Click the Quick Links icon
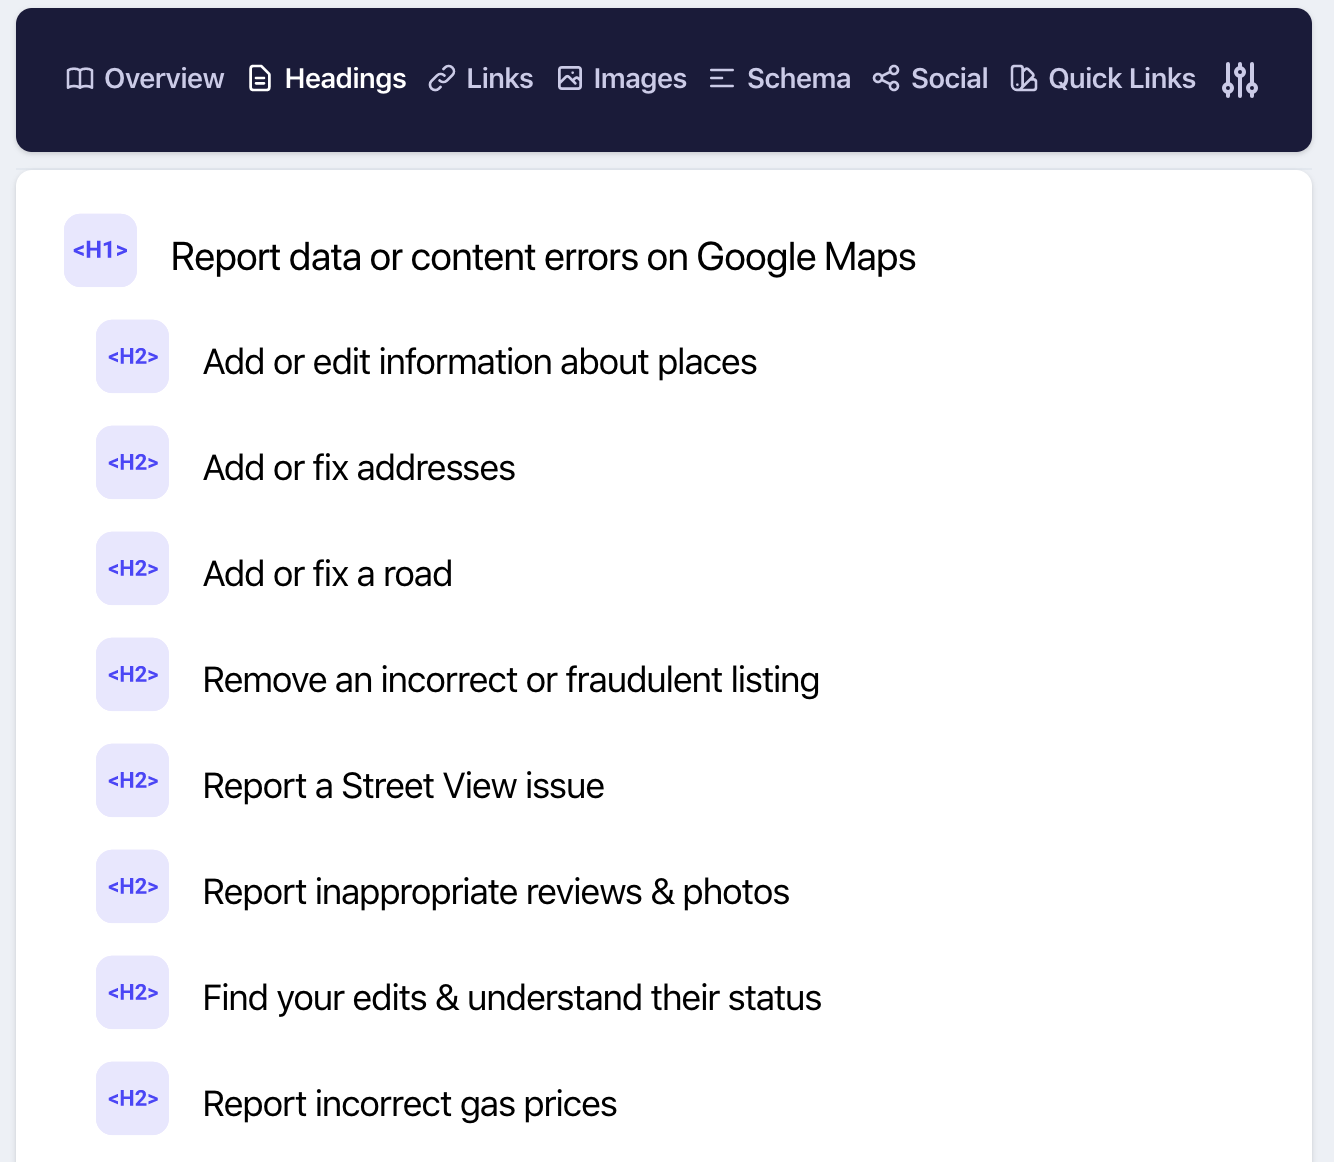This screenshot has height=1162, width=1334. click(1024, 79)
